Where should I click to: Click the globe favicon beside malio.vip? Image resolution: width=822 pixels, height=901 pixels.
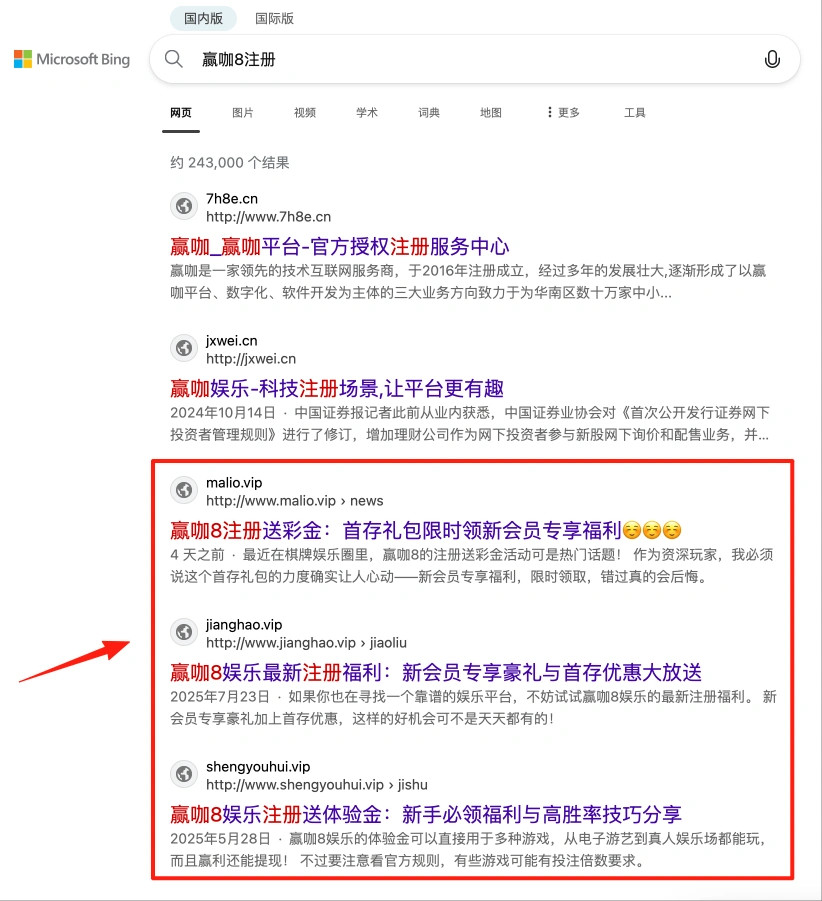pos(183,490)
